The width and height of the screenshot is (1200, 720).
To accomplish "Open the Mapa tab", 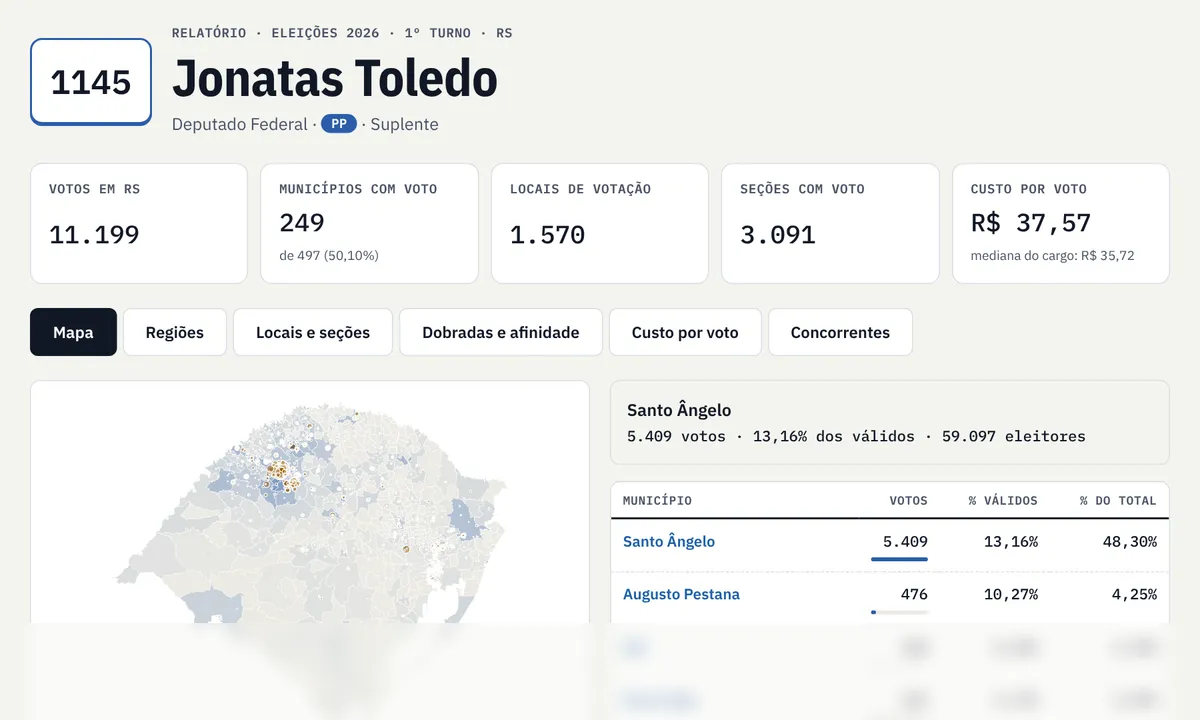I will pyautogui.click(x=73, y=332).
